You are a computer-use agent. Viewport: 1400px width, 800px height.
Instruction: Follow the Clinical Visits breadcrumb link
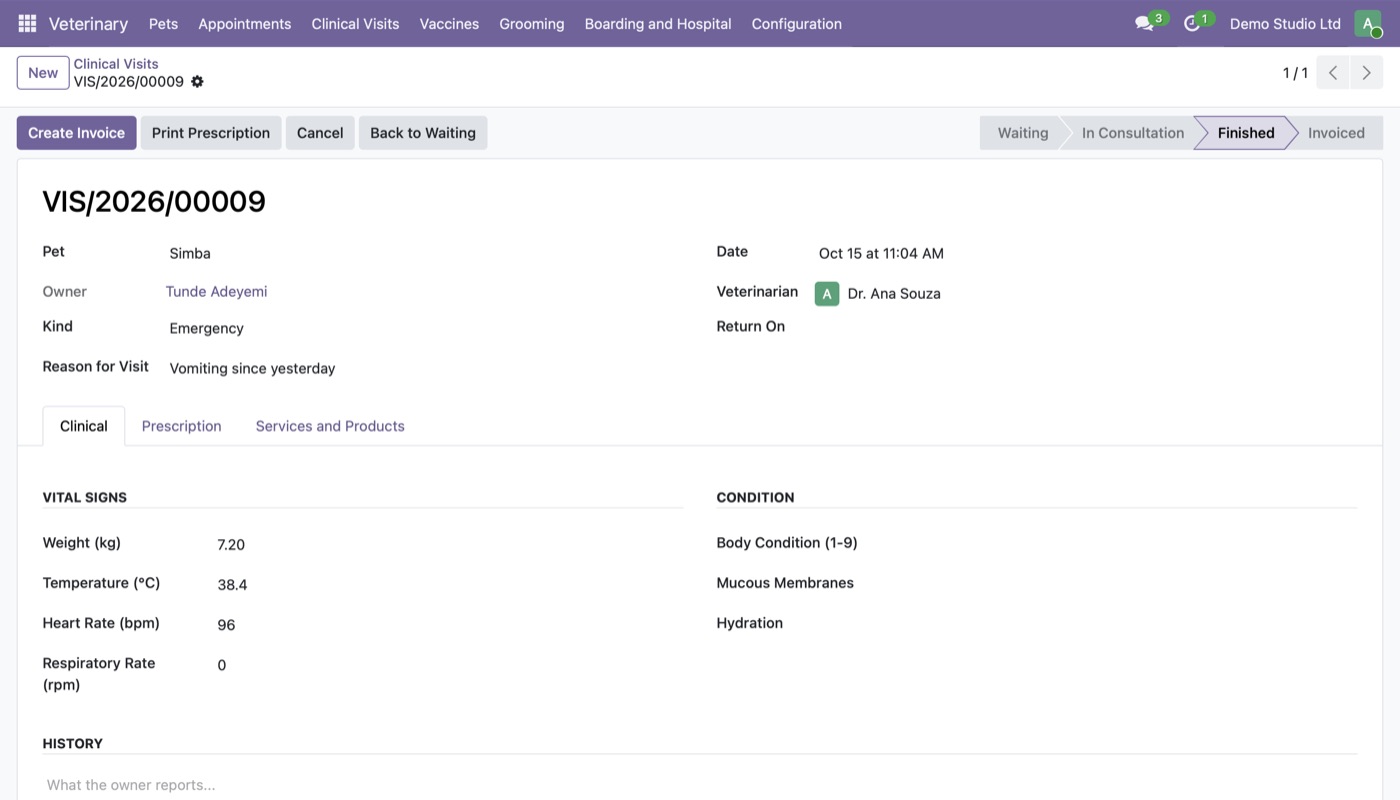pyautogui.click(x=116, y=63)
